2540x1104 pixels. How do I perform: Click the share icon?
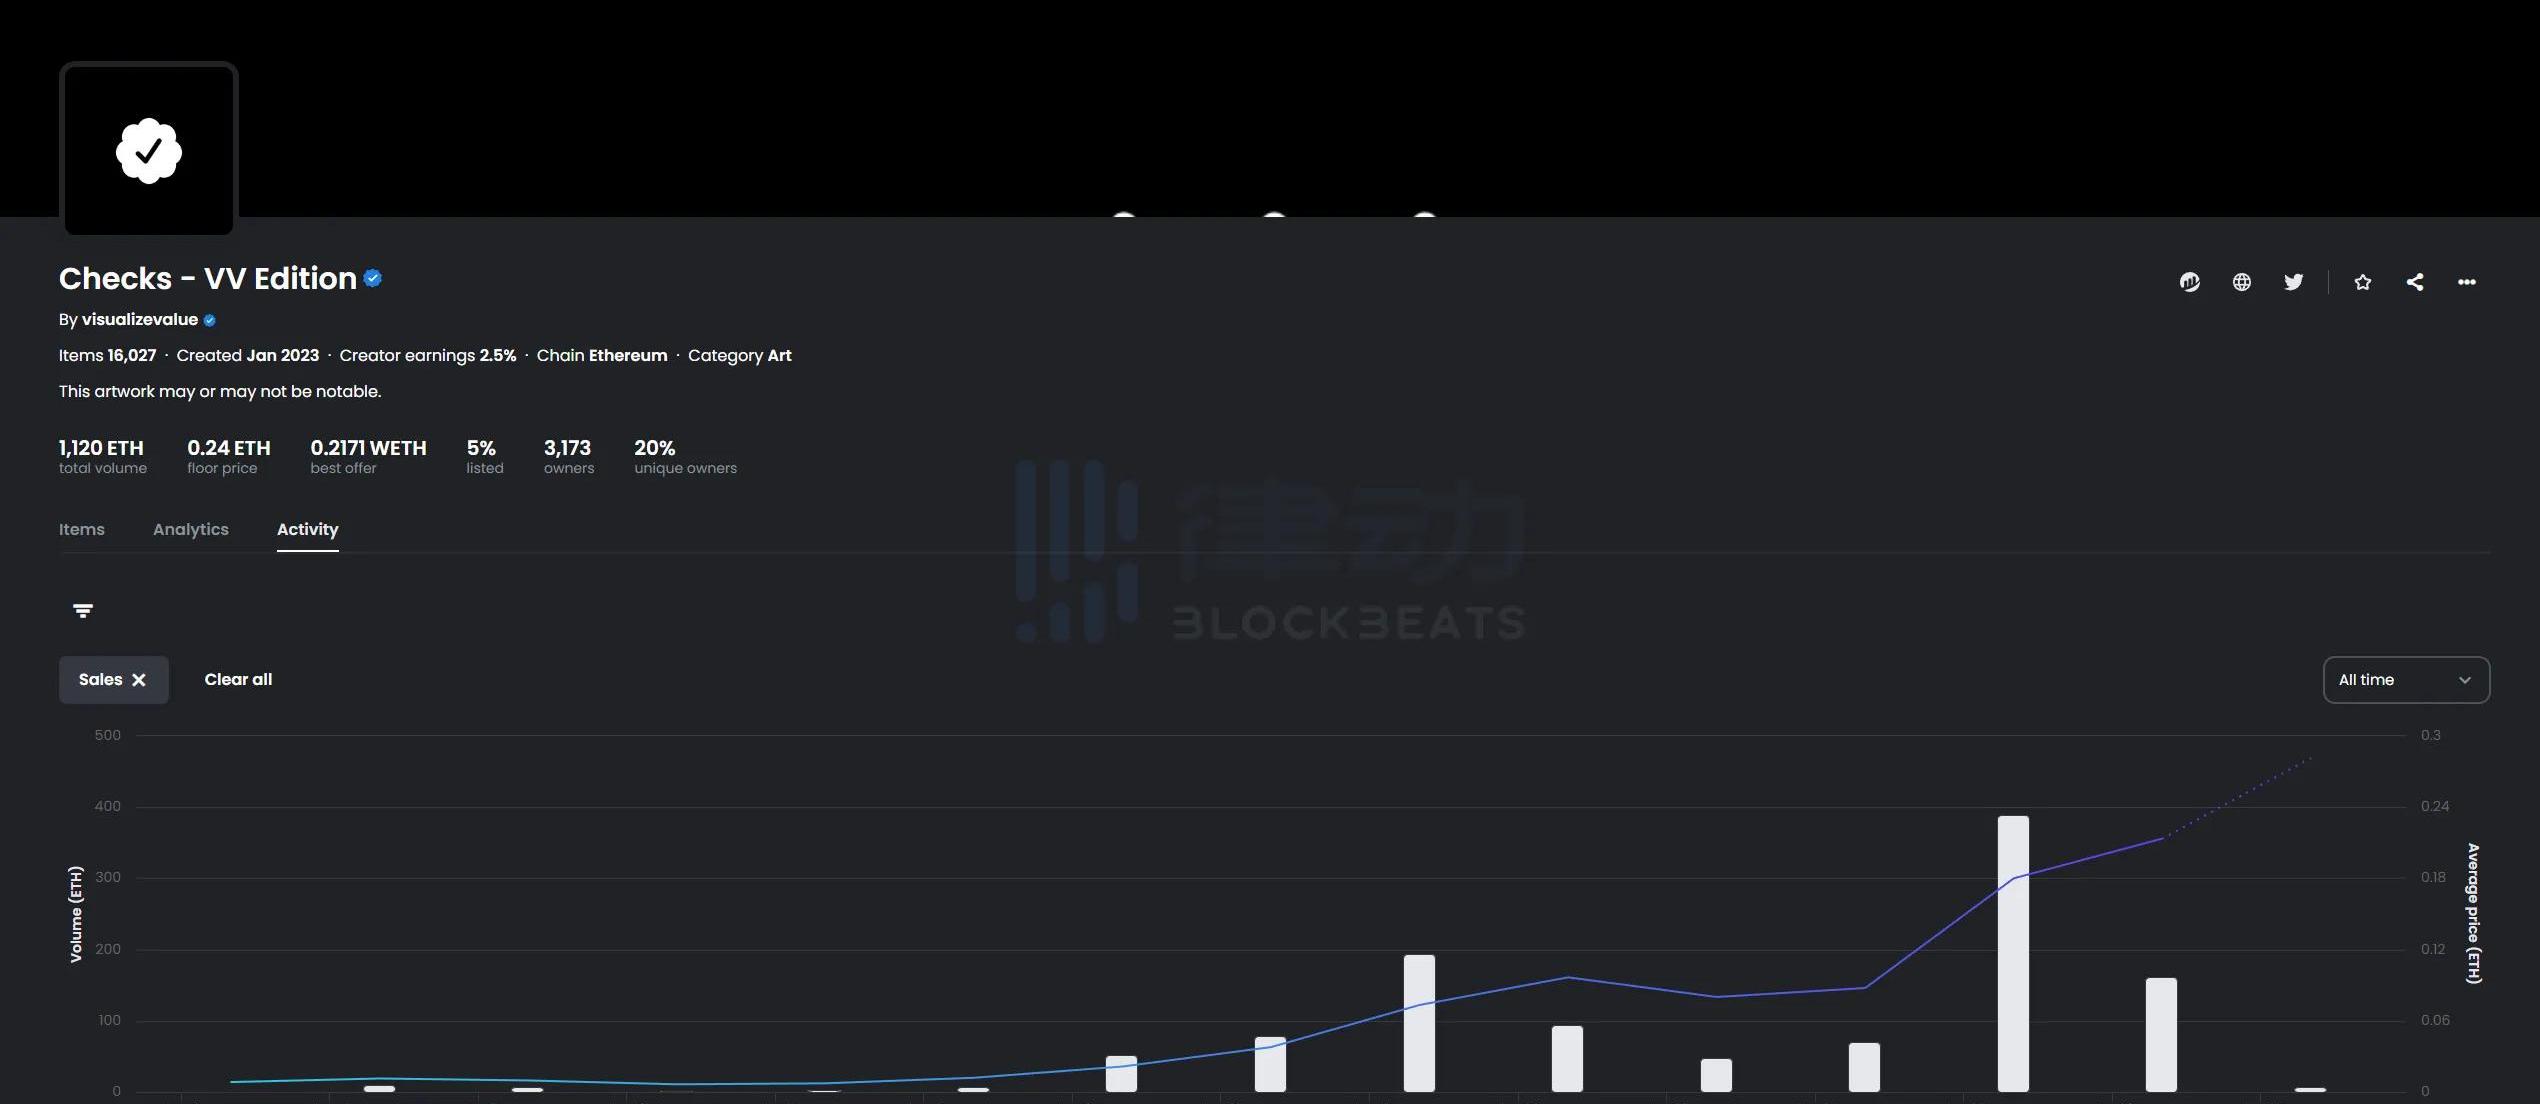pos(2415,282)
